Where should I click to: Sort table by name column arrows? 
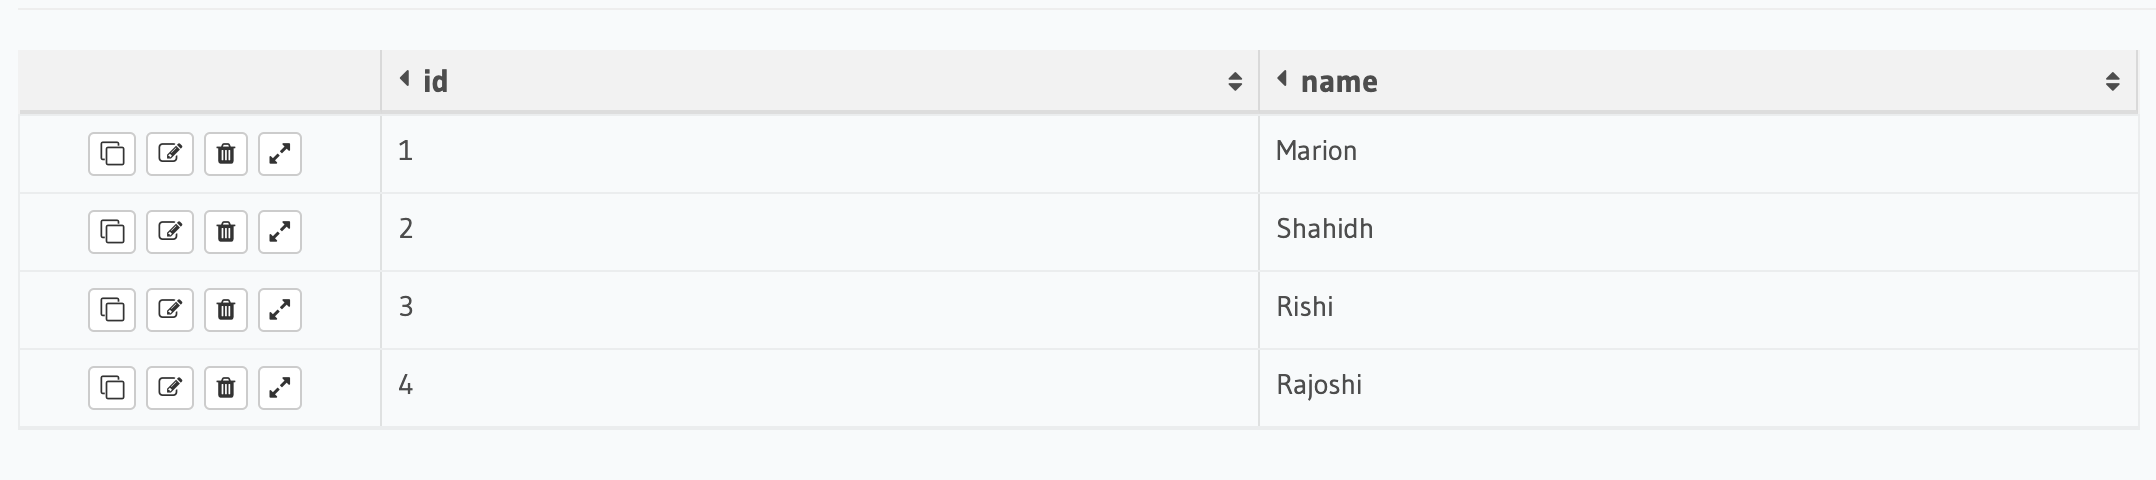click(x=2113, y=82)
